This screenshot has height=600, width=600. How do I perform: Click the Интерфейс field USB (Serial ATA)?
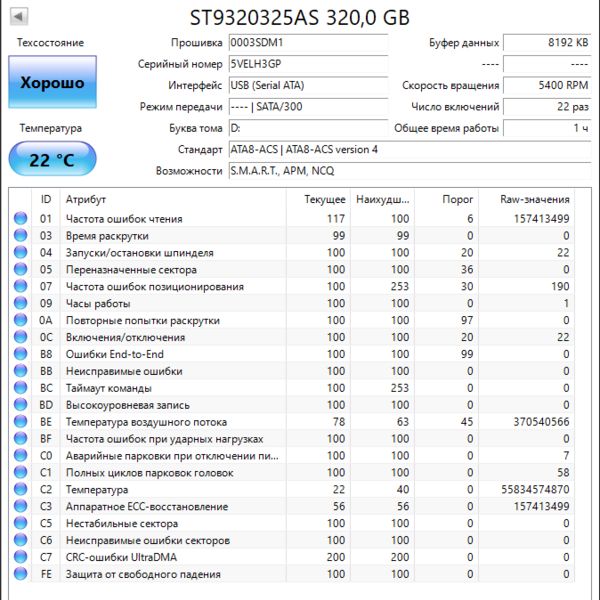[308, 85]
